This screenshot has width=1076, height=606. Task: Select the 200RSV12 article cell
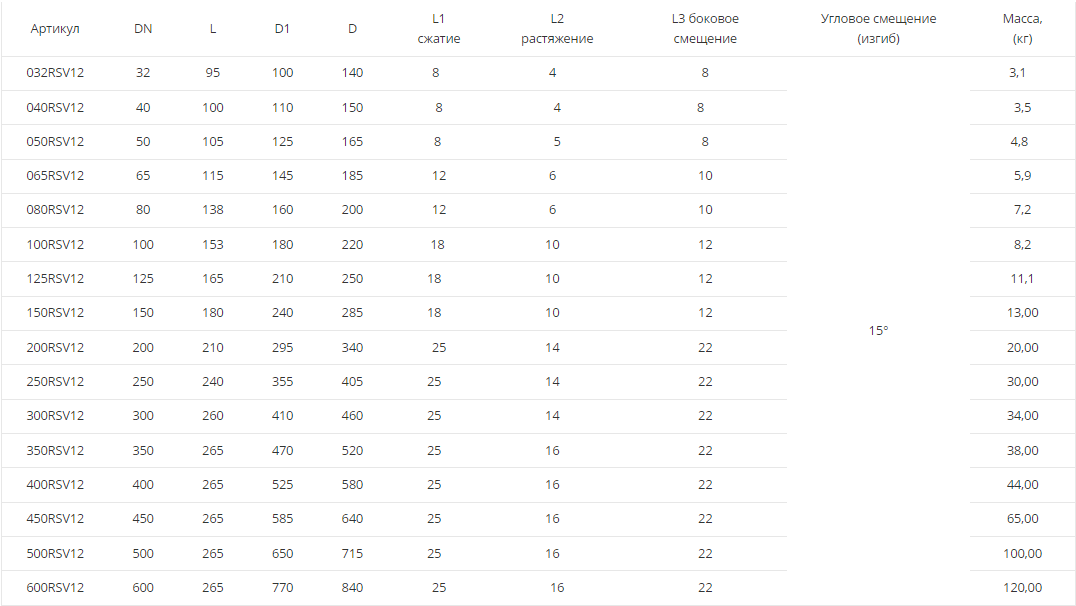coord(55,348)
